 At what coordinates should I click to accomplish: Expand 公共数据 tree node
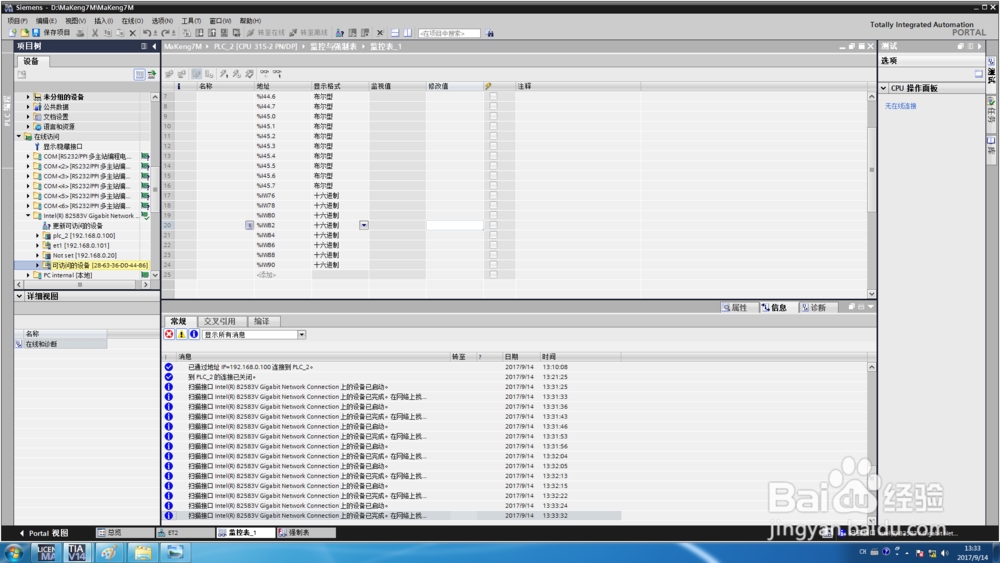[x=27, y=107]
